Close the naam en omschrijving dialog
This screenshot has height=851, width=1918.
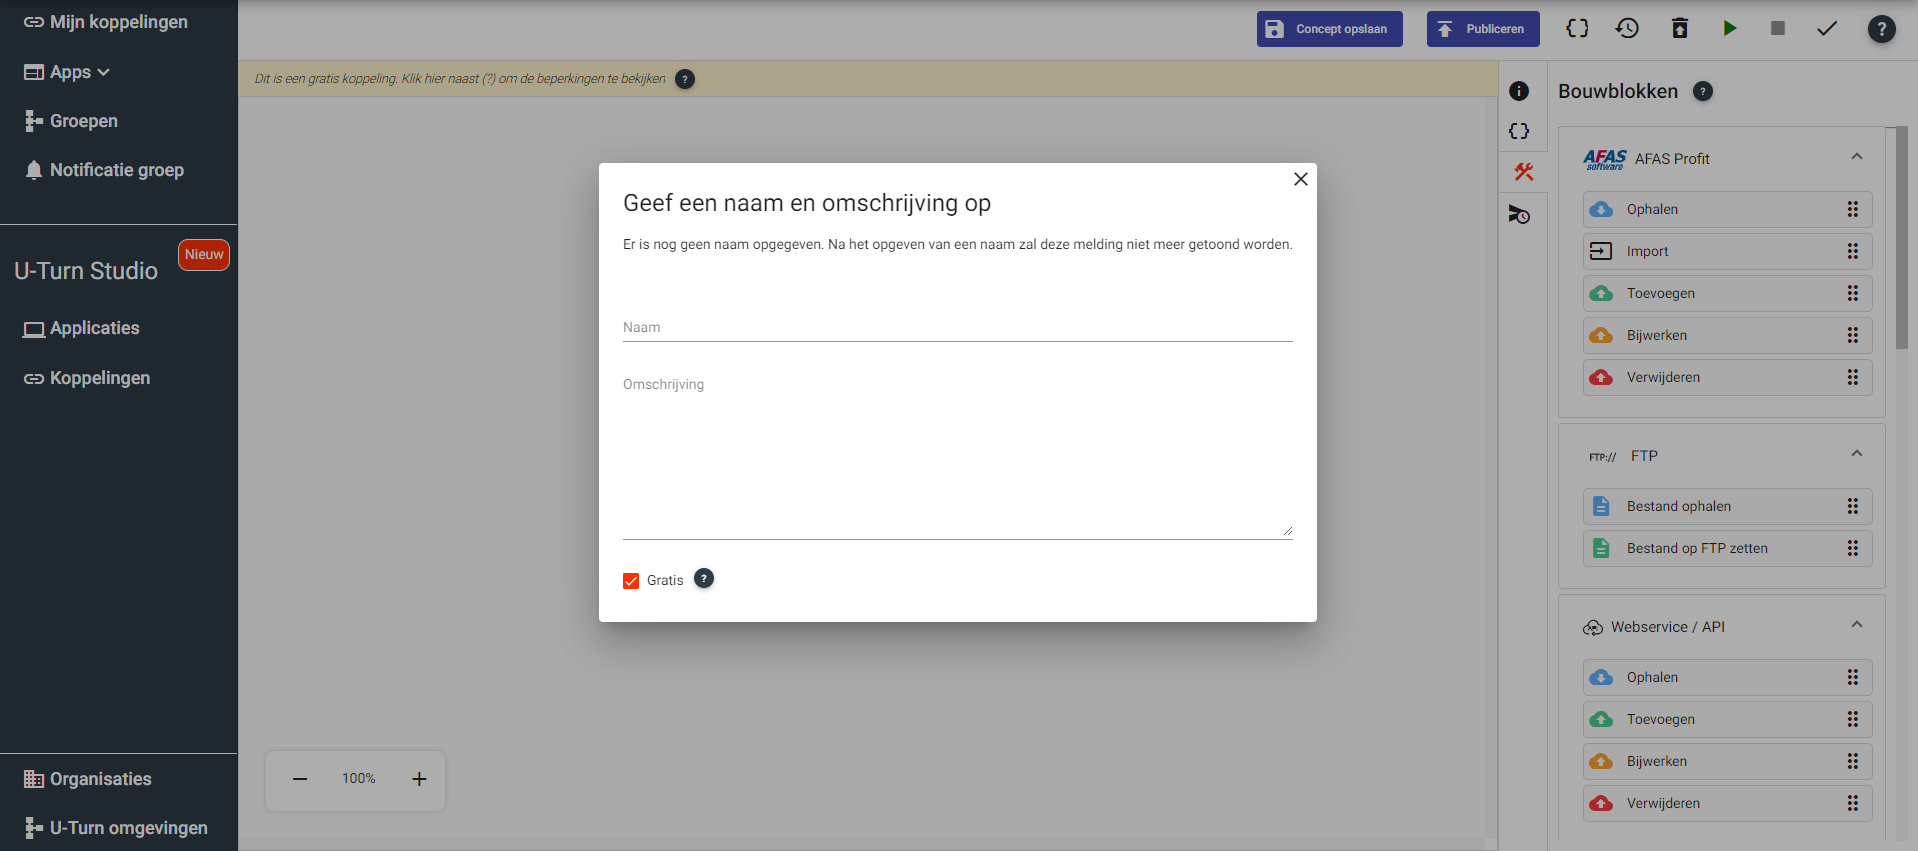1300,179
